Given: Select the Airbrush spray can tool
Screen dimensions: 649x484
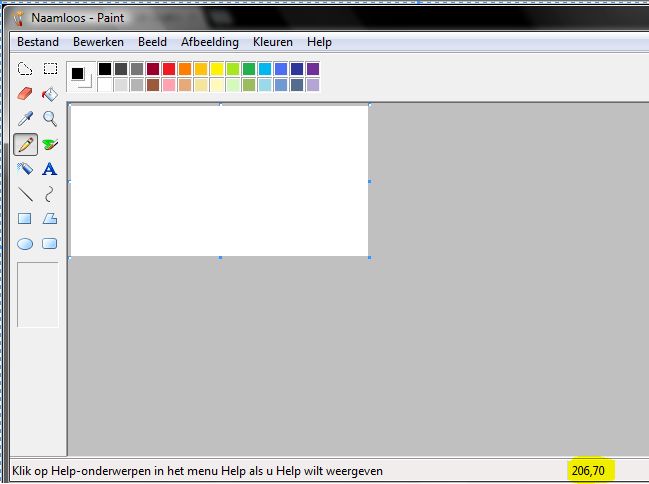Looking at the screenshot, I should 25,169.
